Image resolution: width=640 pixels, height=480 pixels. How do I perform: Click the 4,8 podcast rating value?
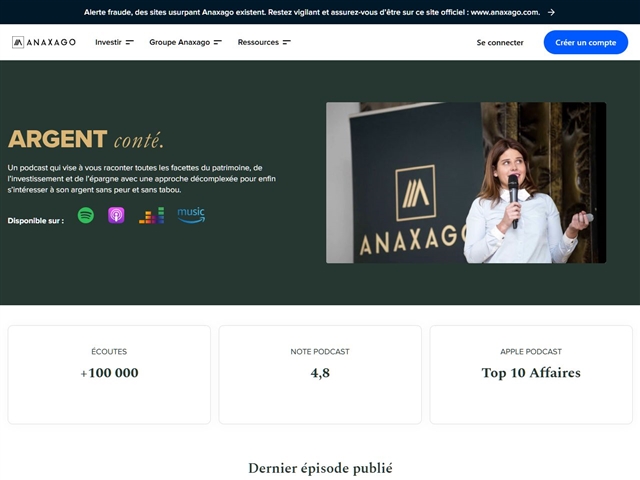tap(320, 373)
